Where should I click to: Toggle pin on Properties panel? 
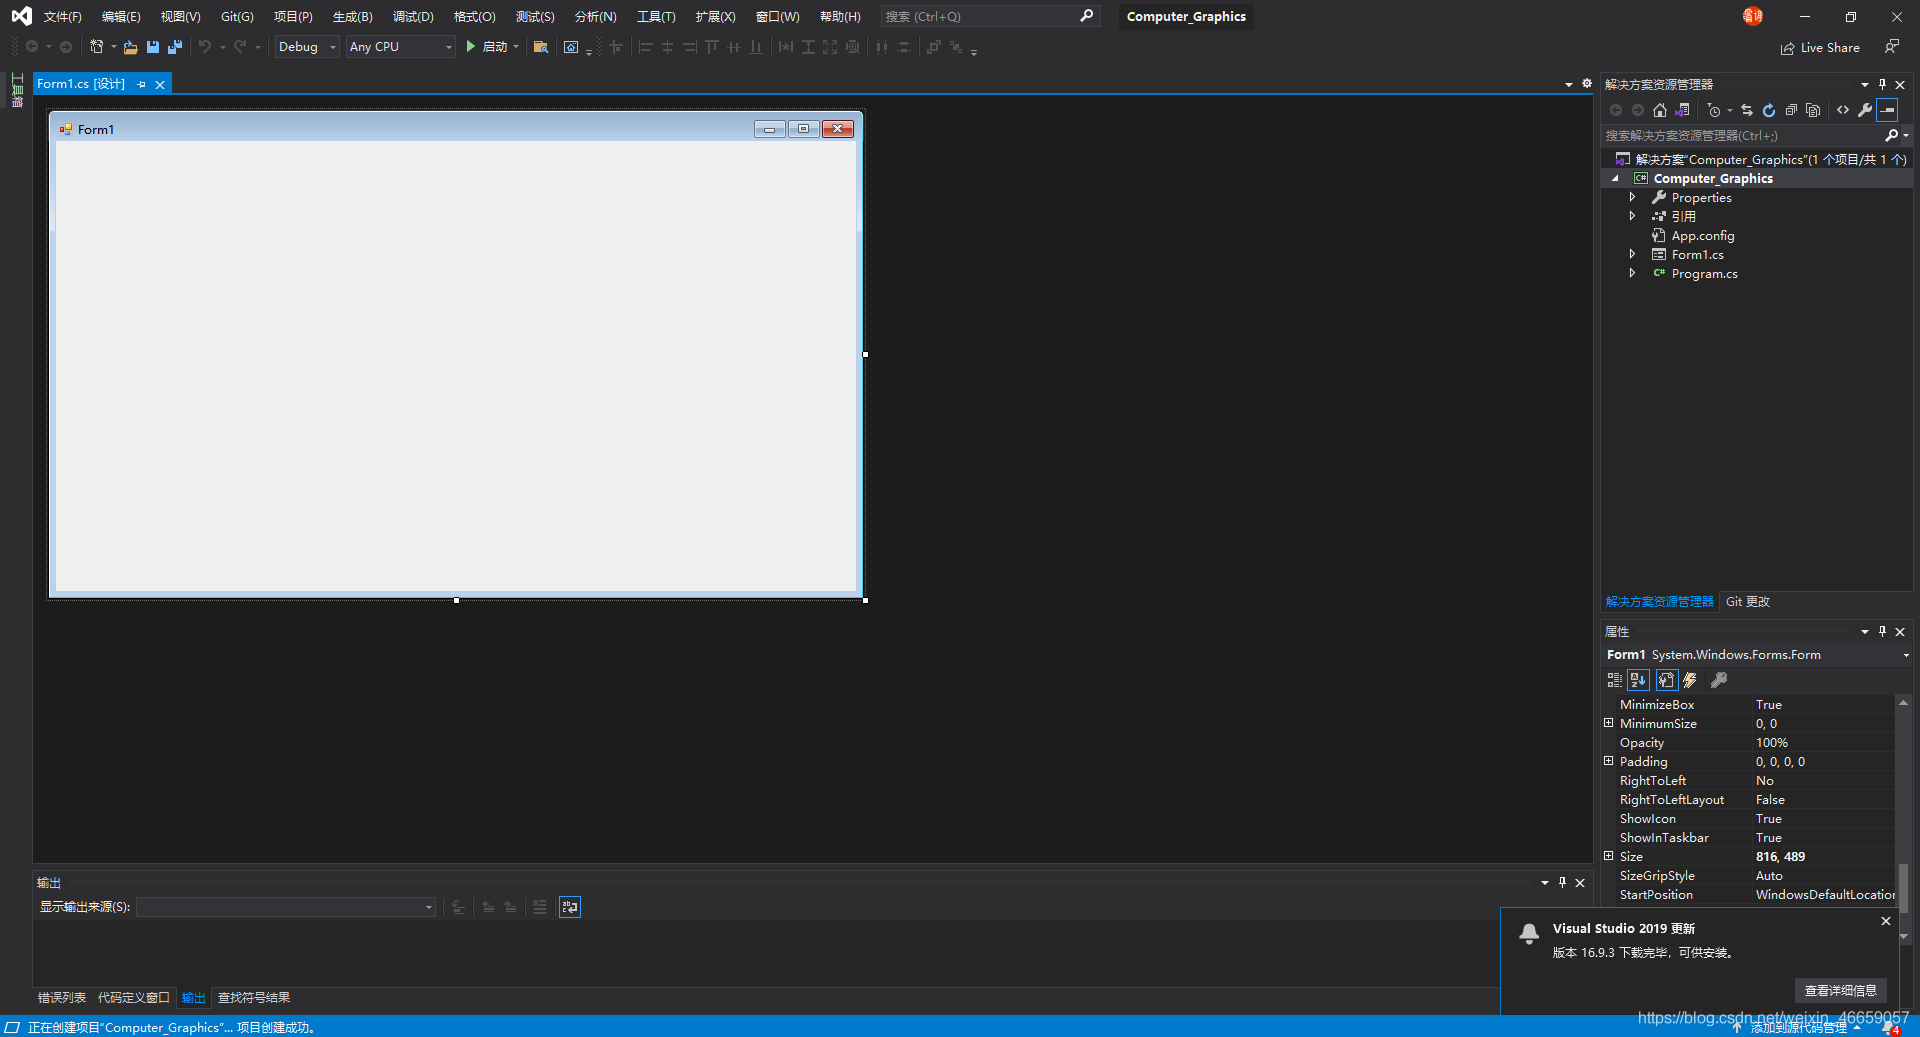coord(1882,631)
